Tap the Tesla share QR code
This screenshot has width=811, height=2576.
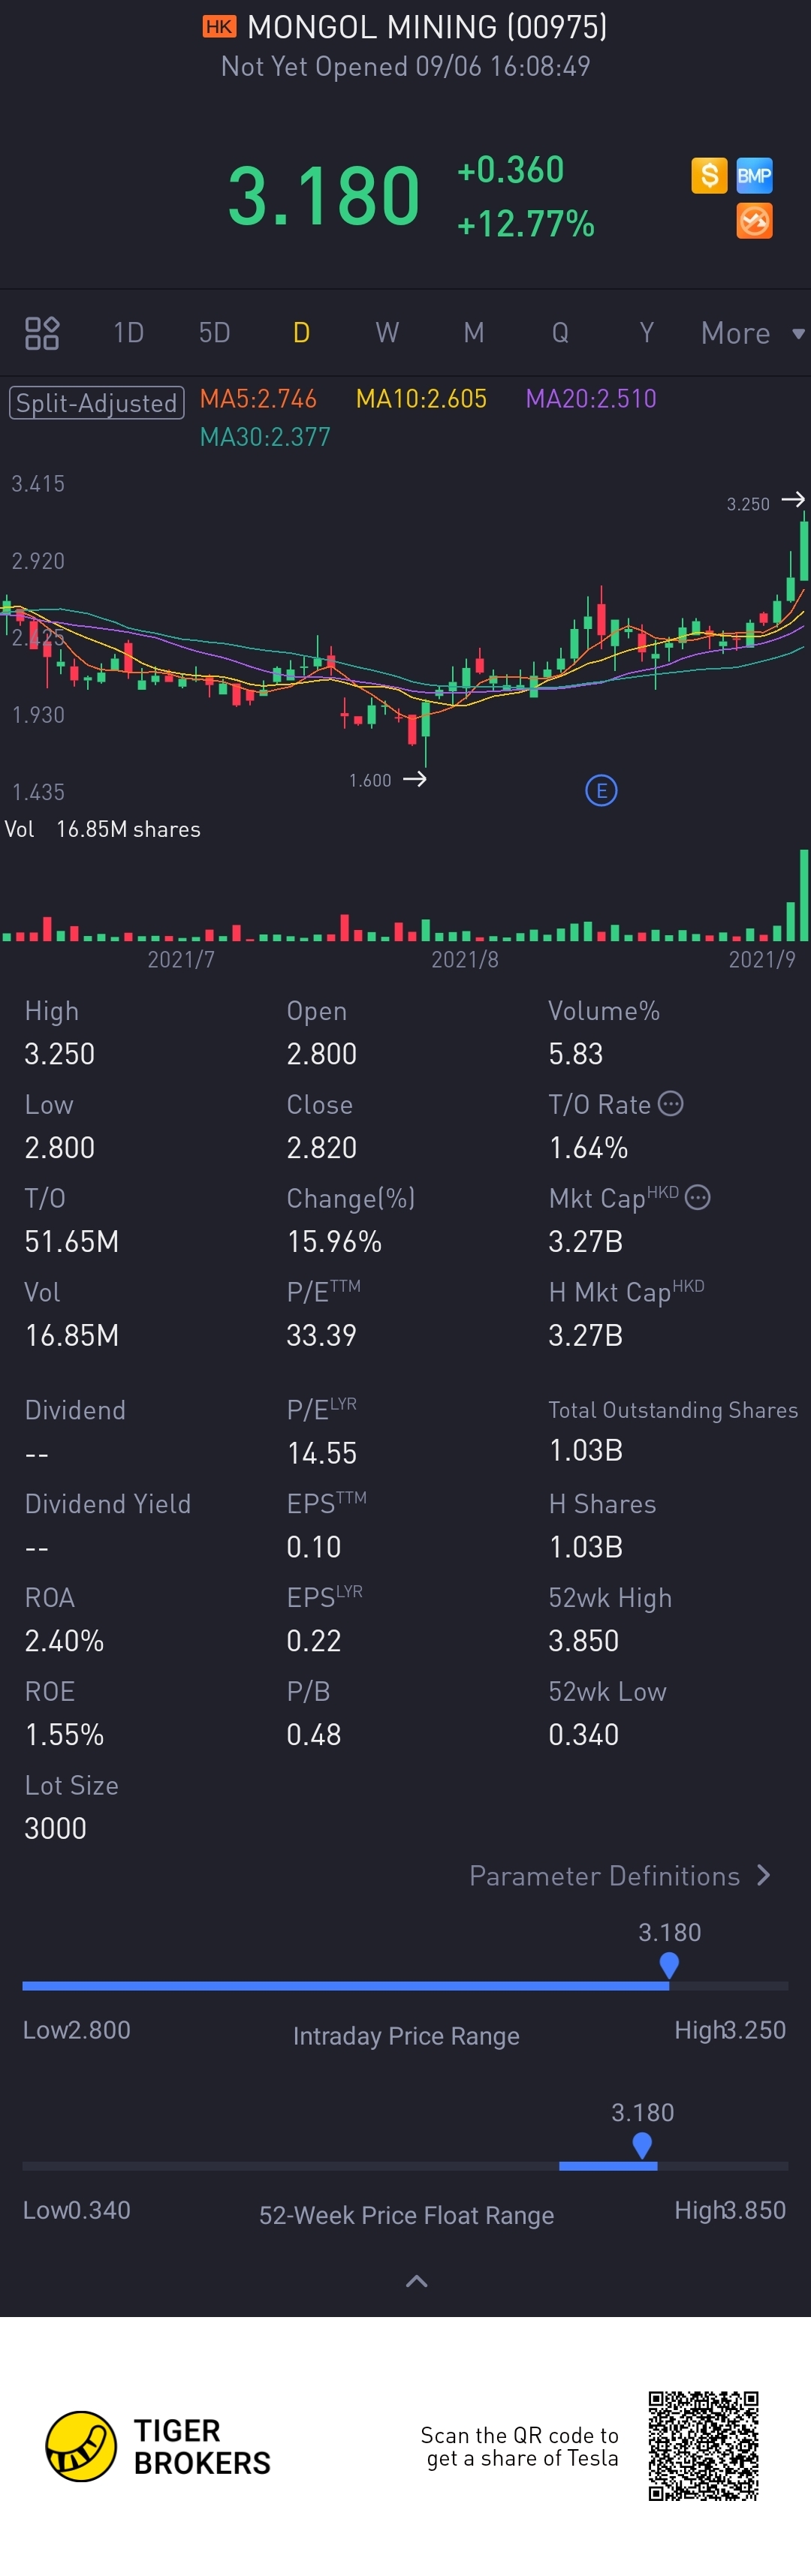703,2445
